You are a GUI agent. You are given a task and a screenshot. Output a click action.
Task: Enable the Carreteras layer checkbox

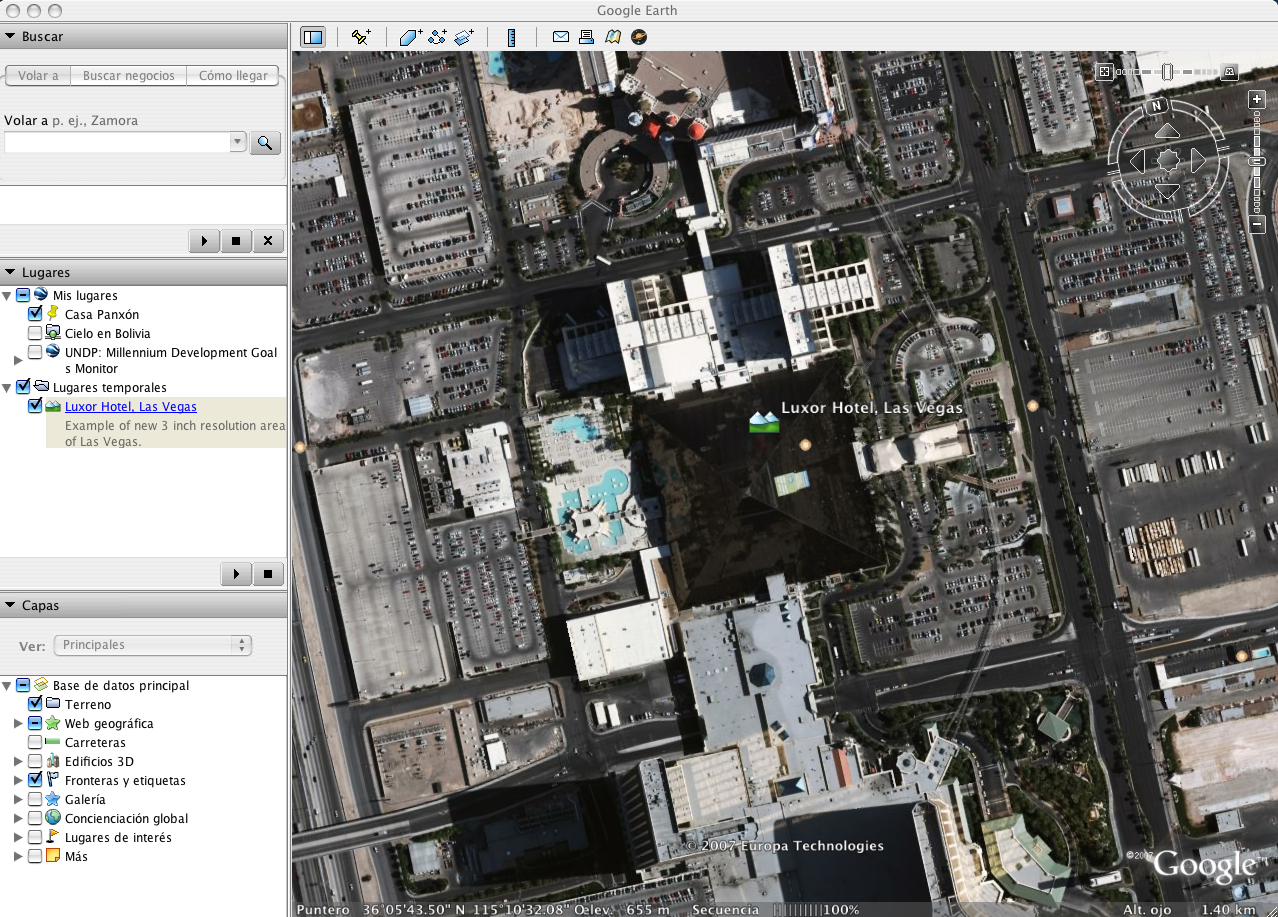click(x=35, y=742)
